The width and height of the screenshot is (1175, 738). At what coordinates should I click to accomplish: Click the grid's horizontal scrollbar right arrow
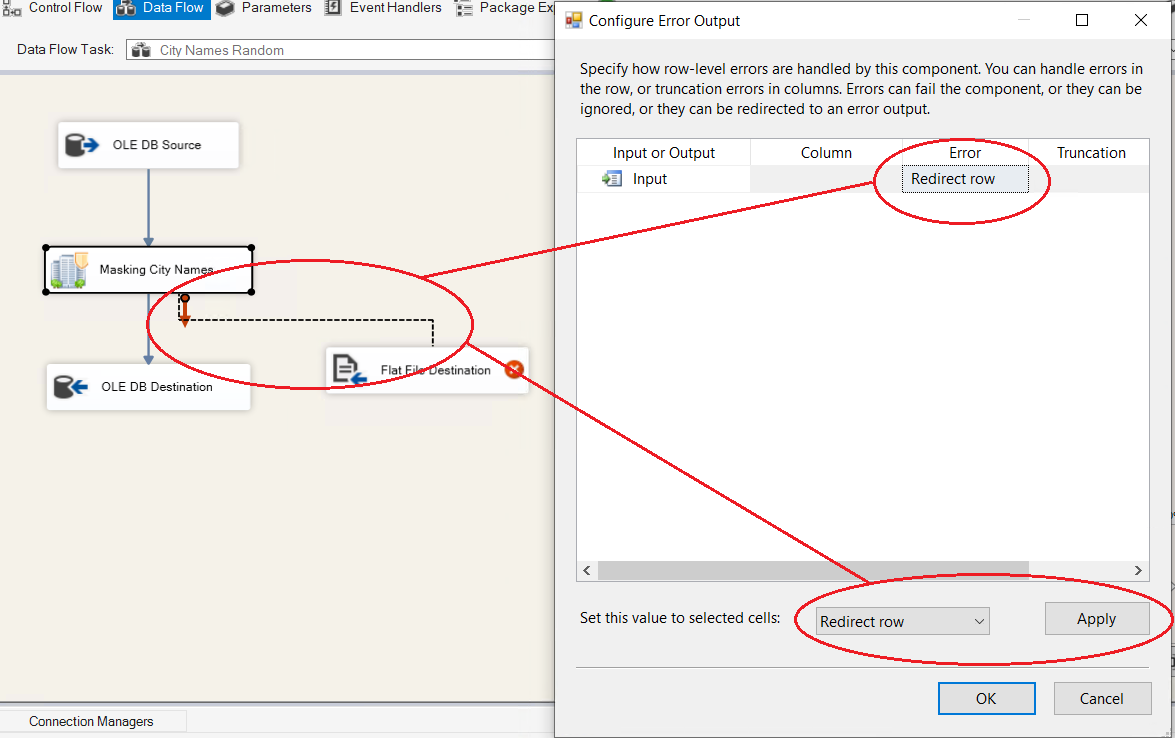click(x=1139, y=570)
